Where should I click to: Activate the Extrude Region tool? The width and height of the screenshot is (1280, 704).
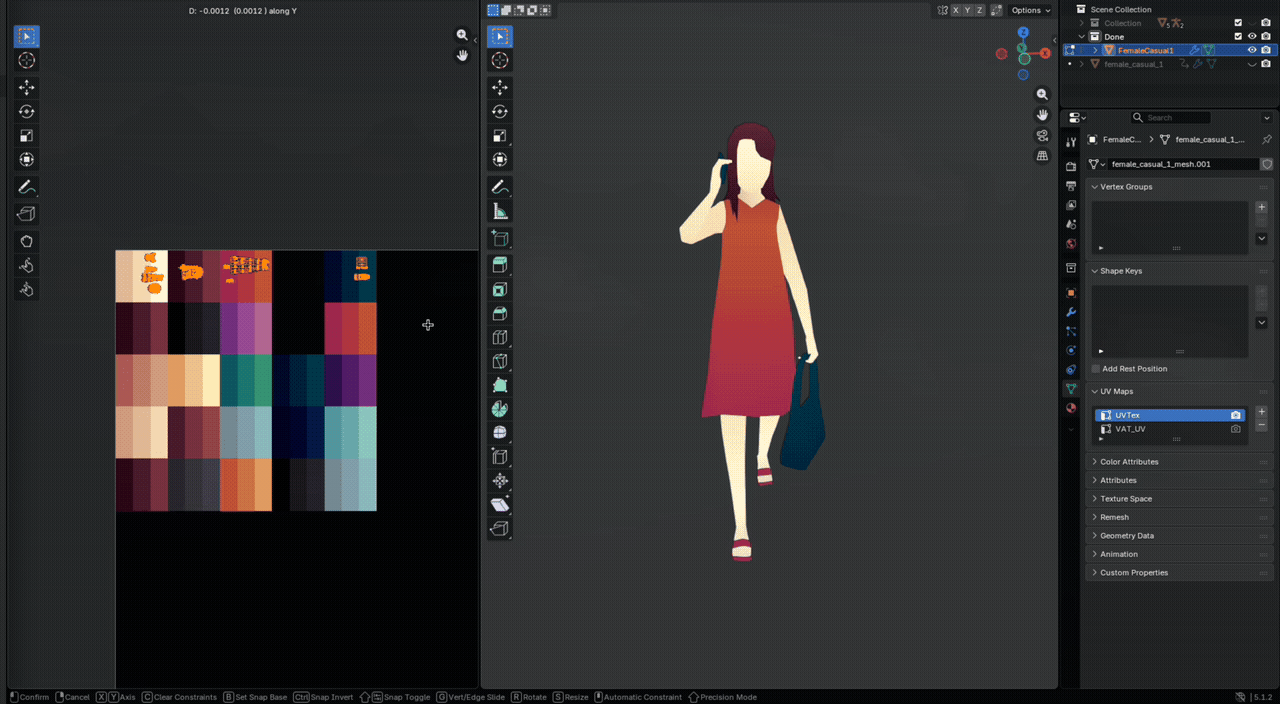pos(500,265)
